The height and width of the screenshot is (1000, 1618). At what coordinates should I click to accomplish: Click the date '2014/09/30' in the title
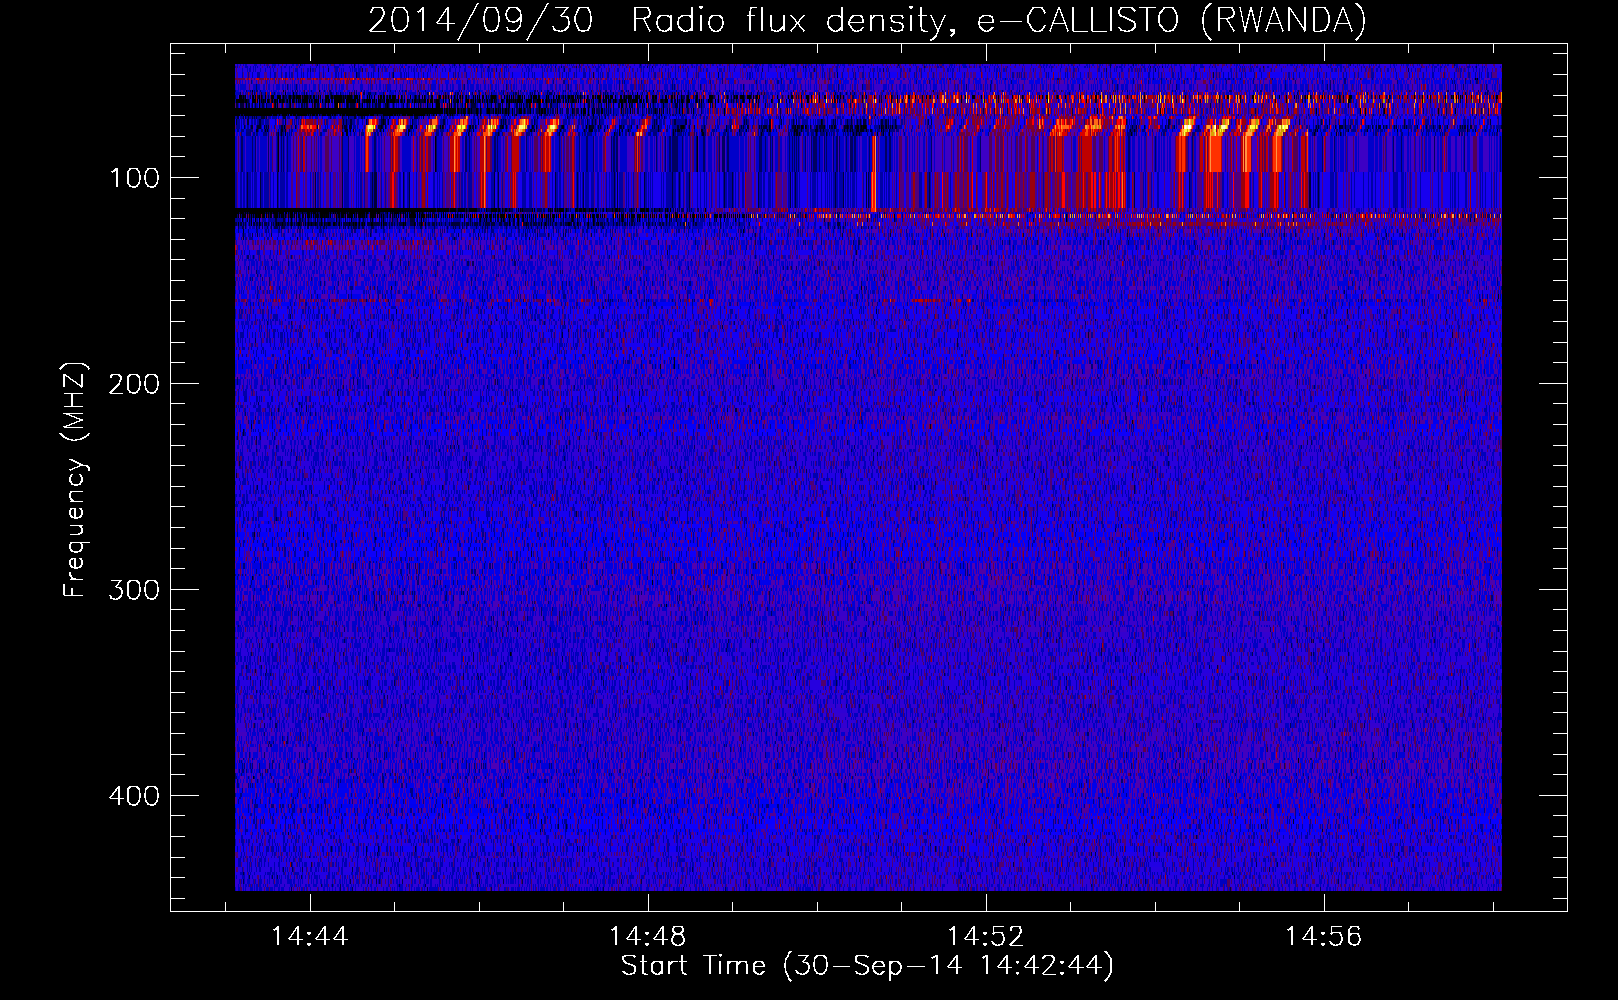click(x=481, y=21)
